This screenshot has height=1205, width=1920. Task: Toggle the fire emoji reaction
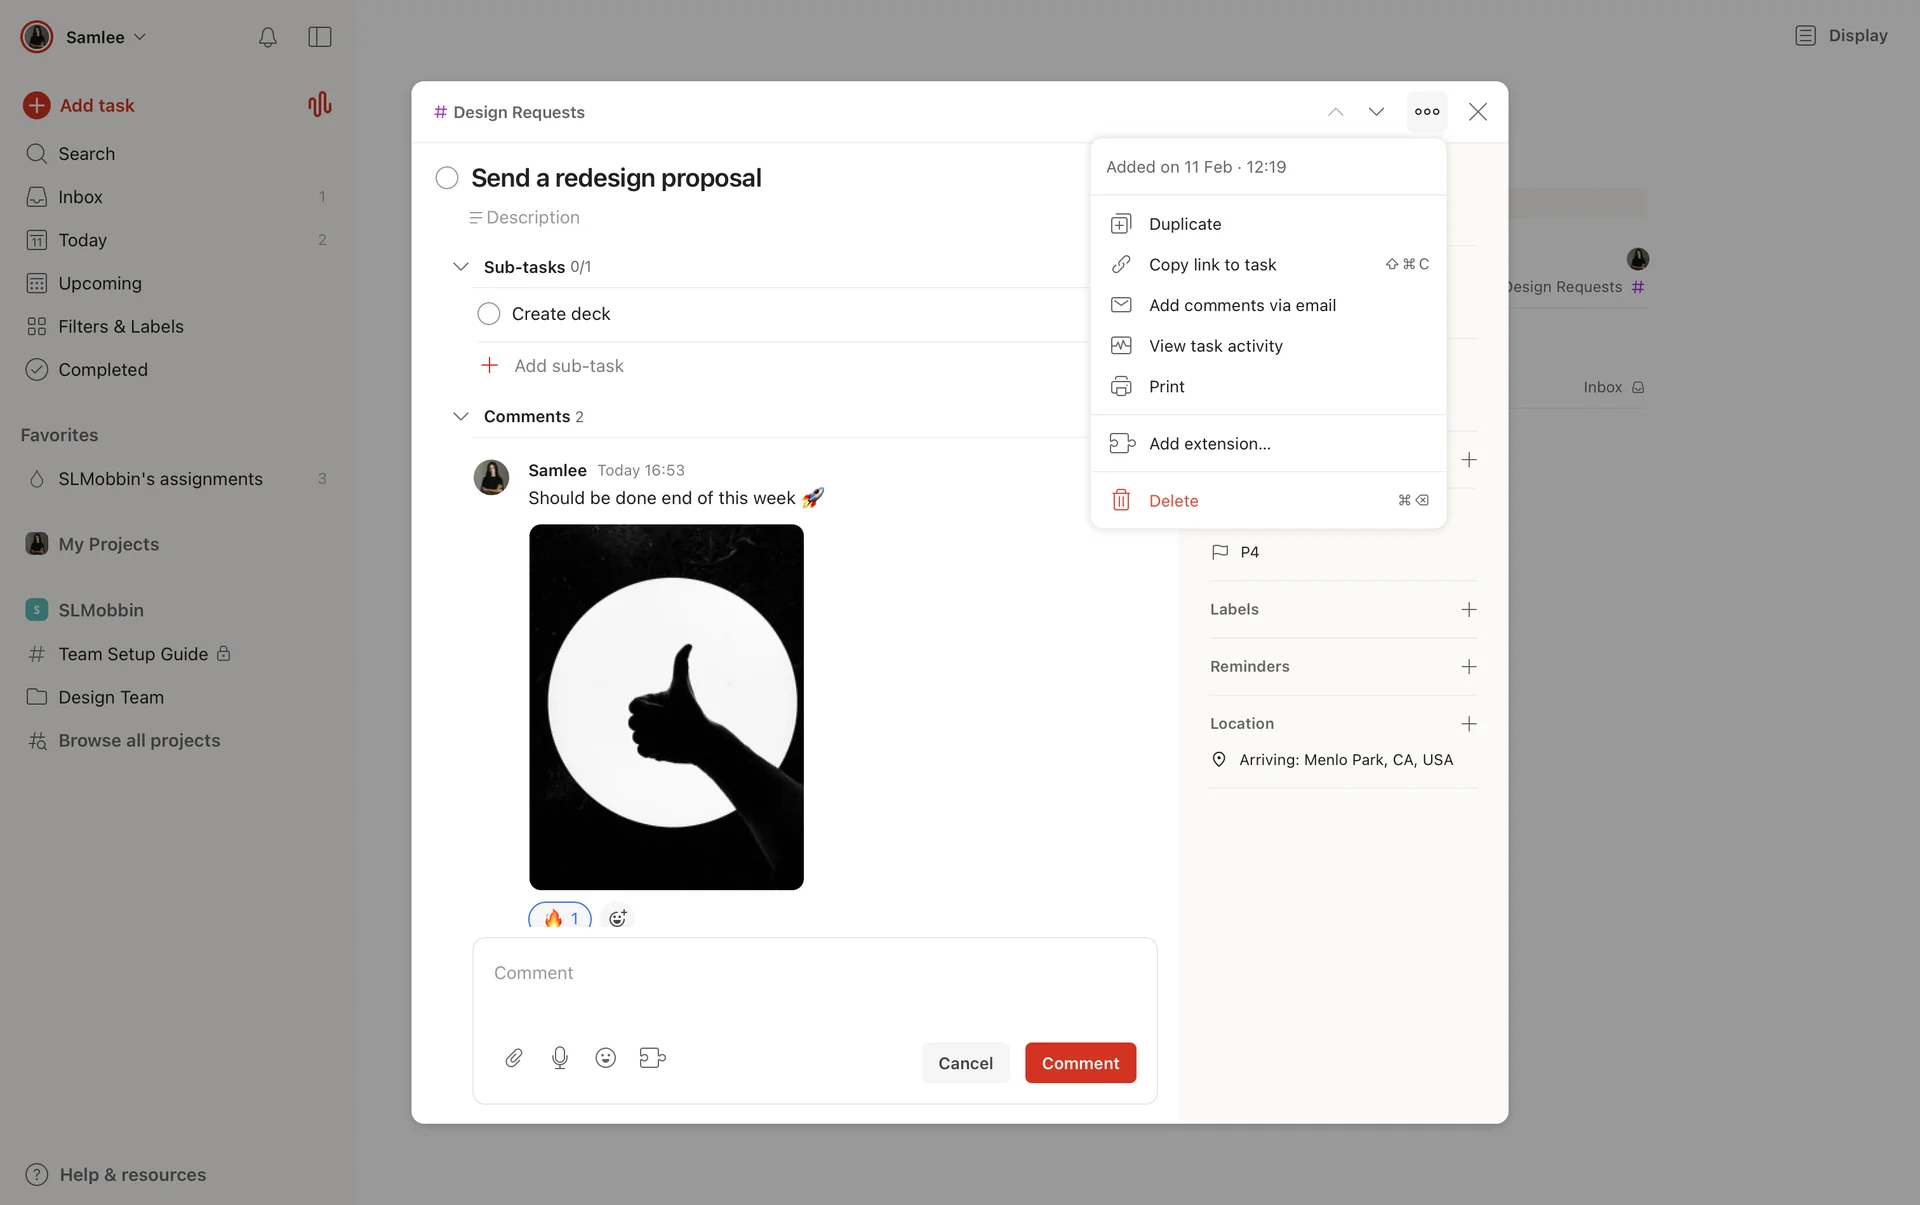(560, 917)
